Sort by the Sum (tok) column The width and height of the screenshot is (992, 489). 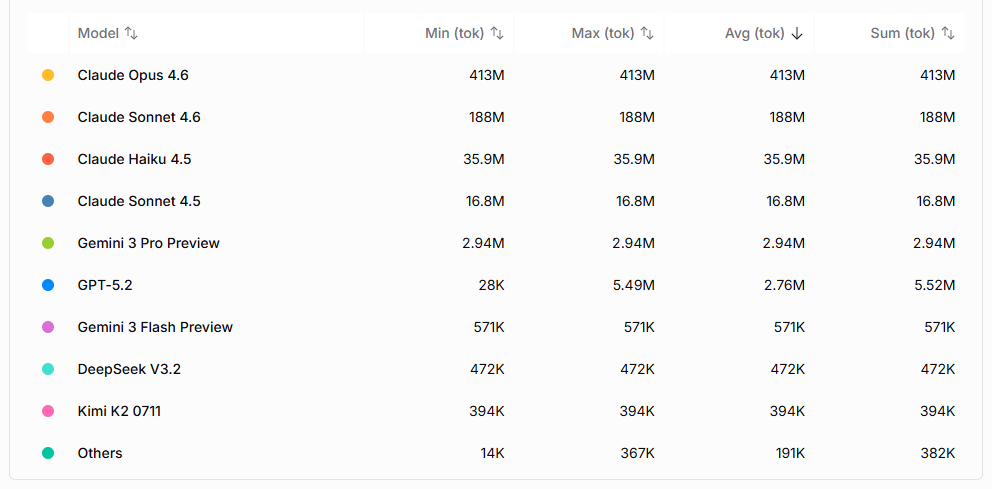(x=948, y=34)
